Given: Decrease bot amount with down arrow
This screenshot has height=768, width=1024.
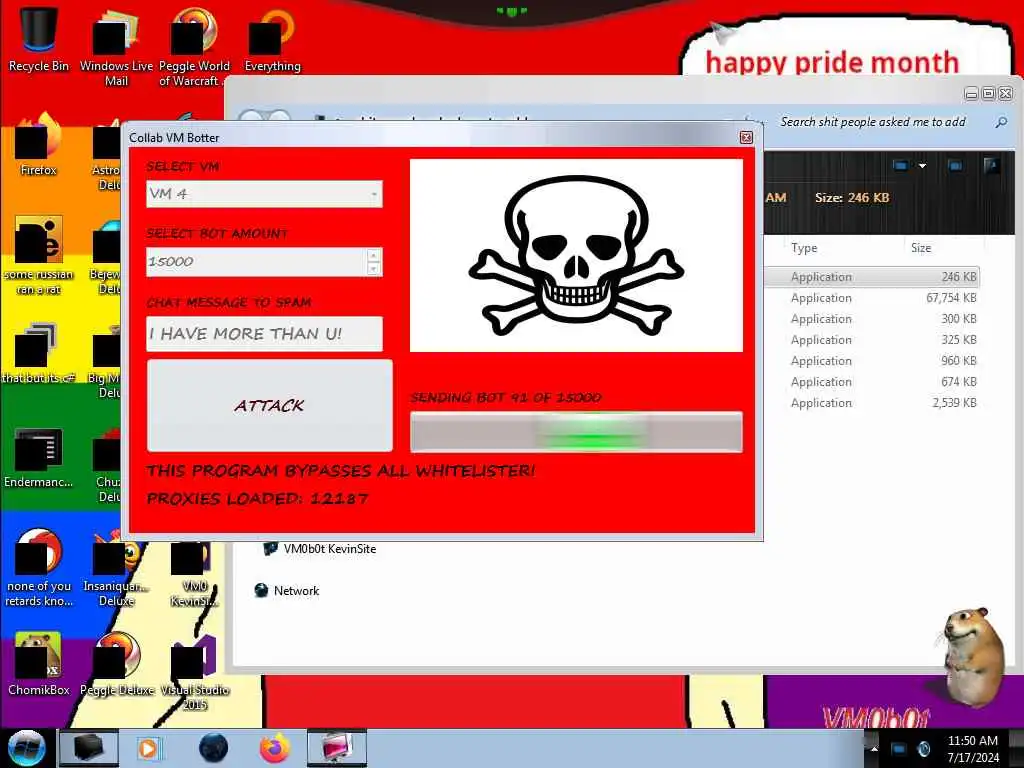Looking at the screenshot, I should pos(374,268).
